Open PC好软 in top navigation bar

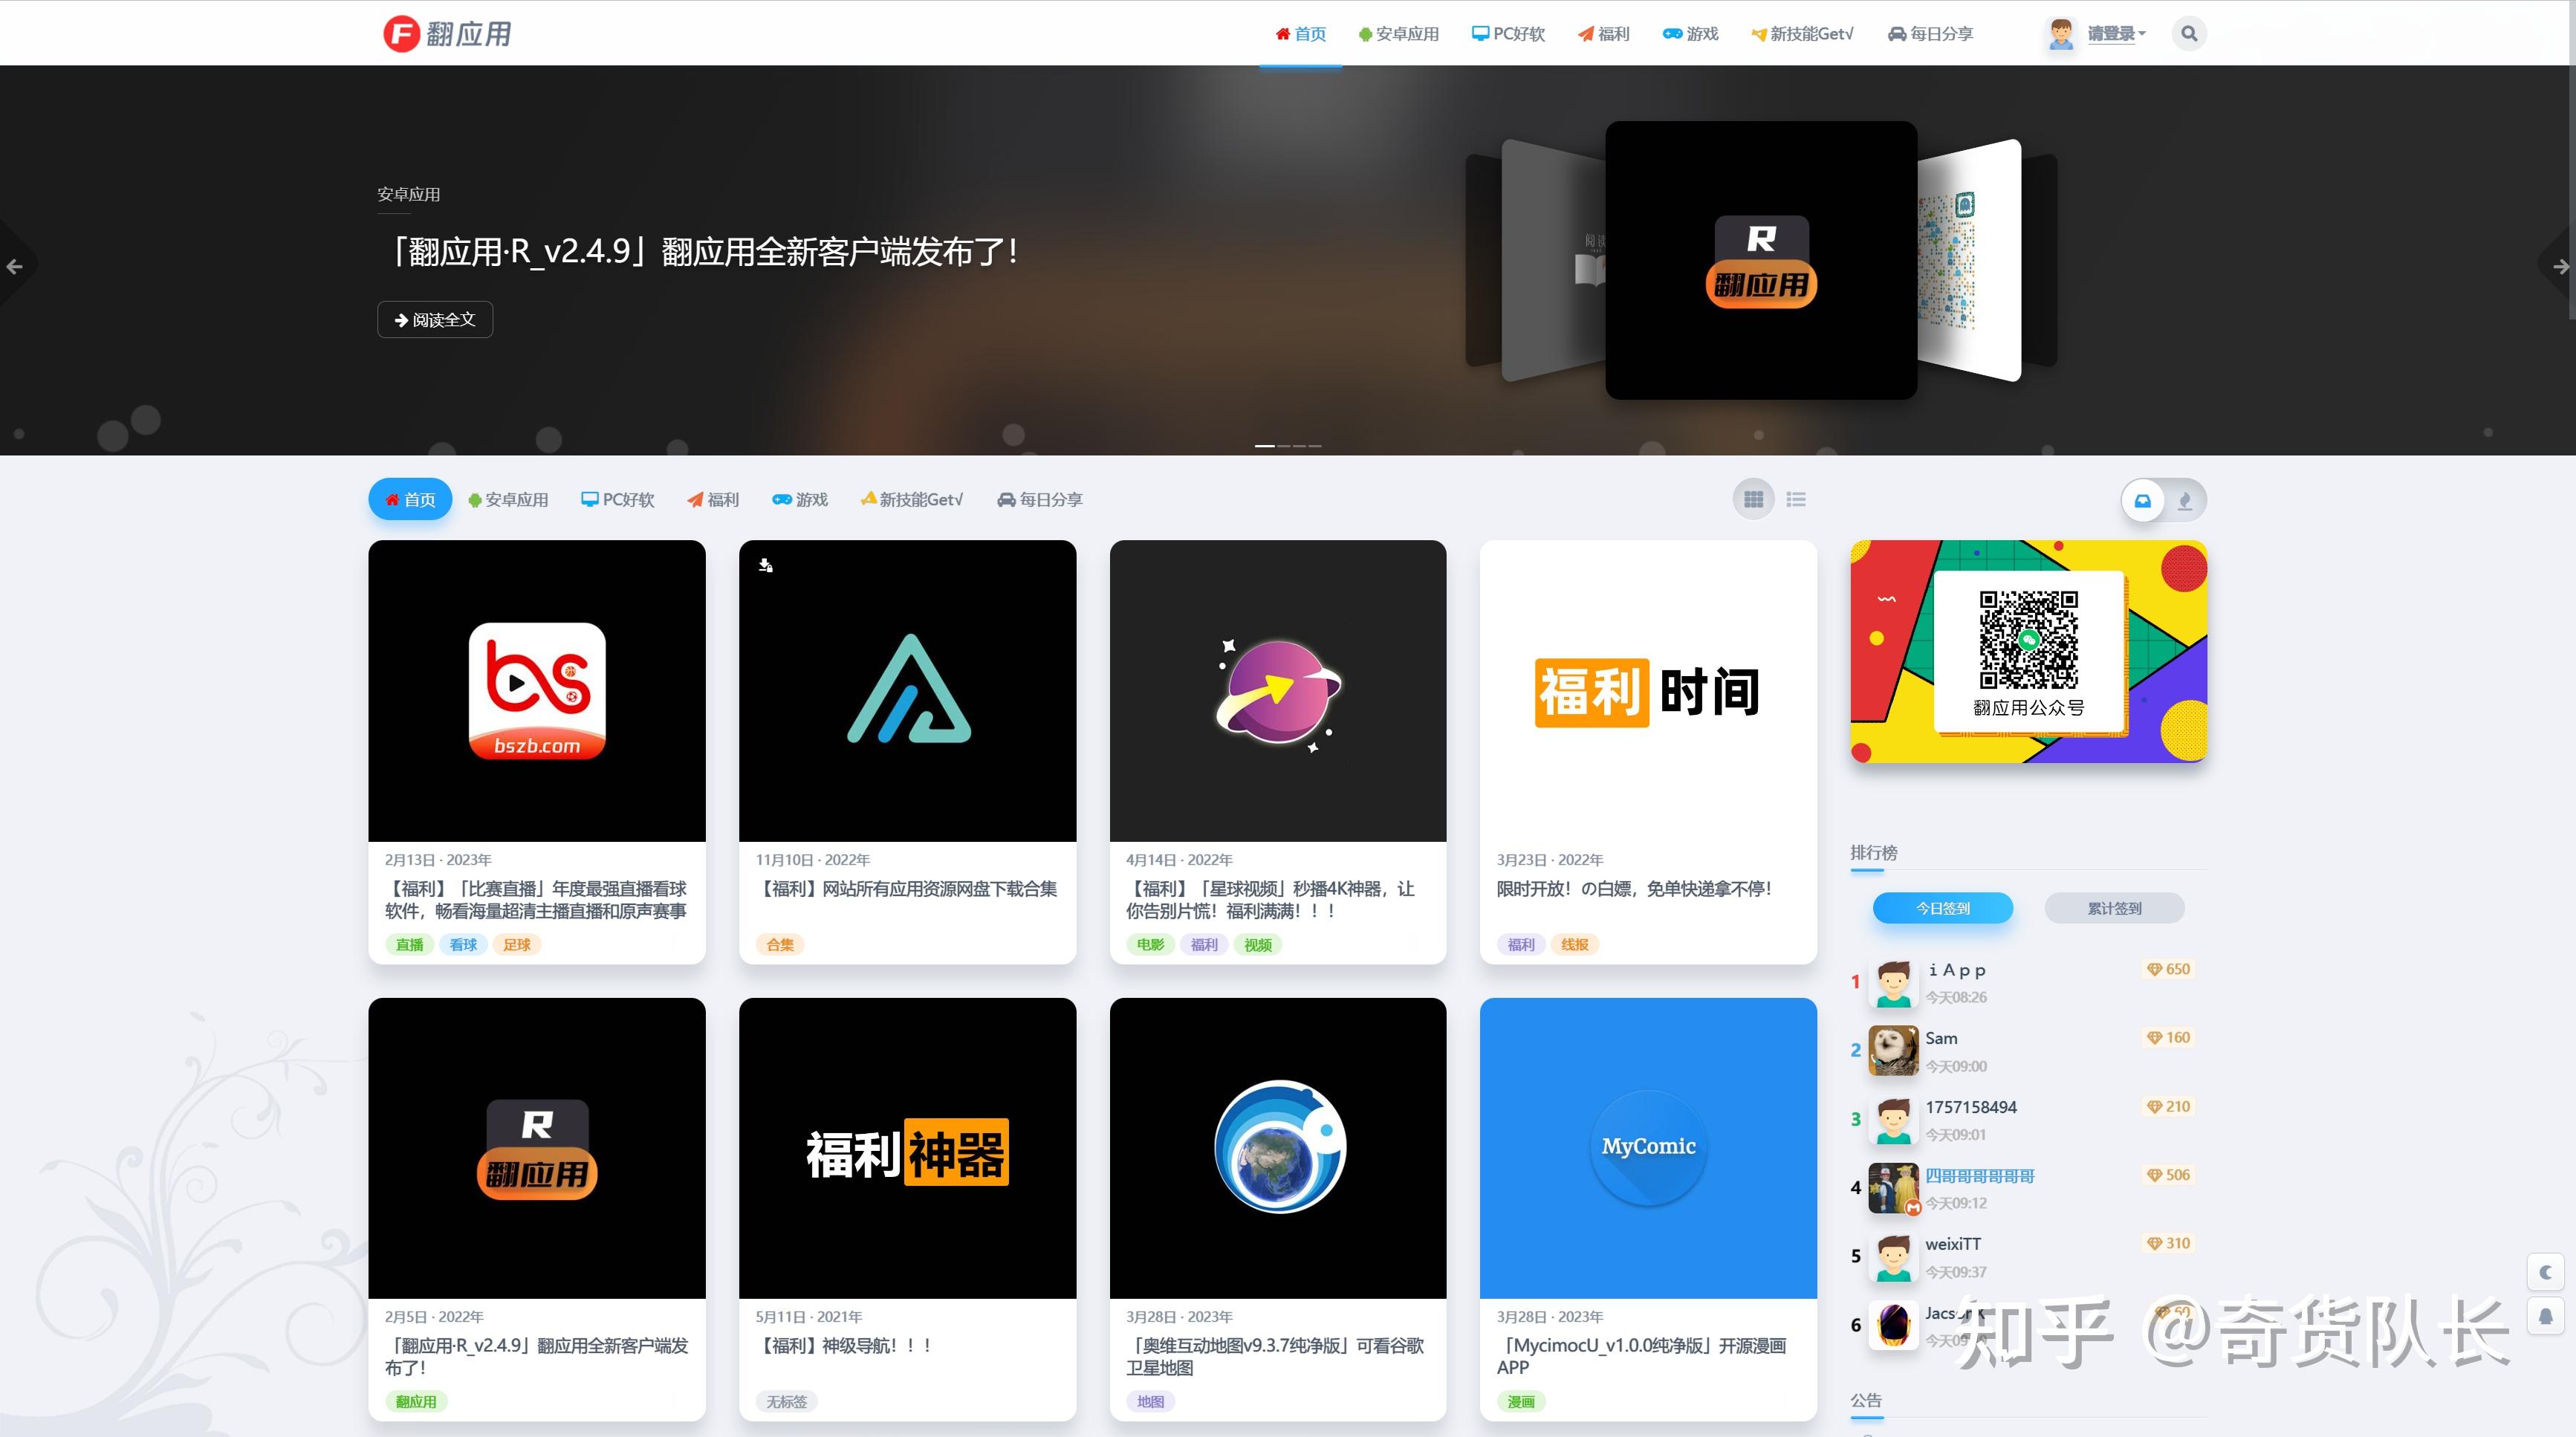1508,34
